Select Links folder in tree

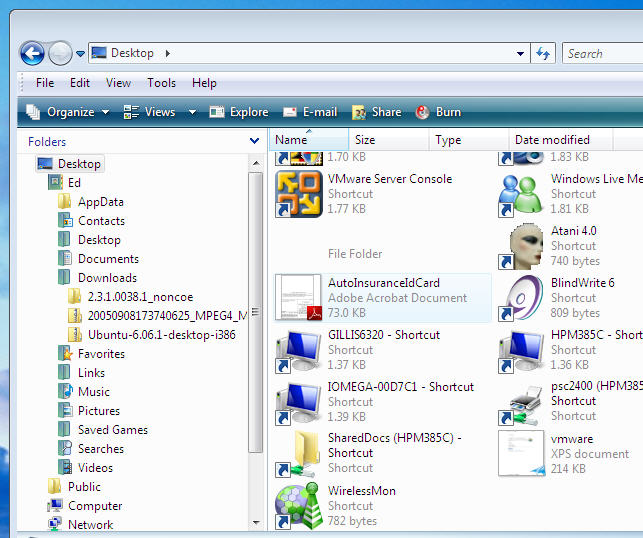click(81, 372)
